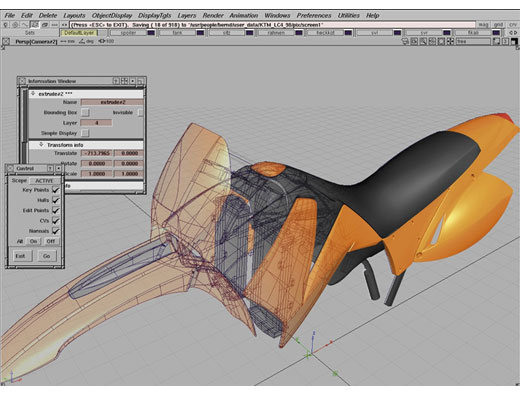Collapse the Transform info section
This screenshot has height=395, width=520.
click(41, 145)
